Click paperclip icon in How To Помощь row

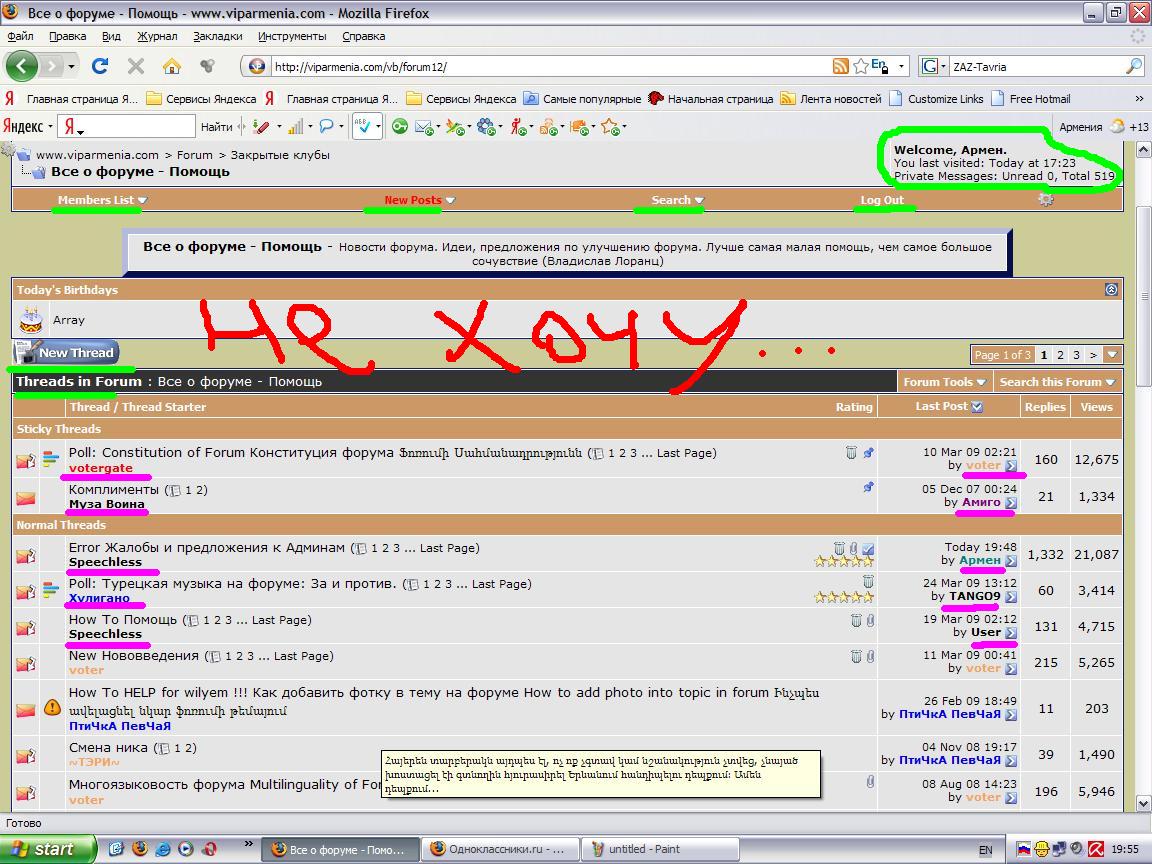pos(870,620)
